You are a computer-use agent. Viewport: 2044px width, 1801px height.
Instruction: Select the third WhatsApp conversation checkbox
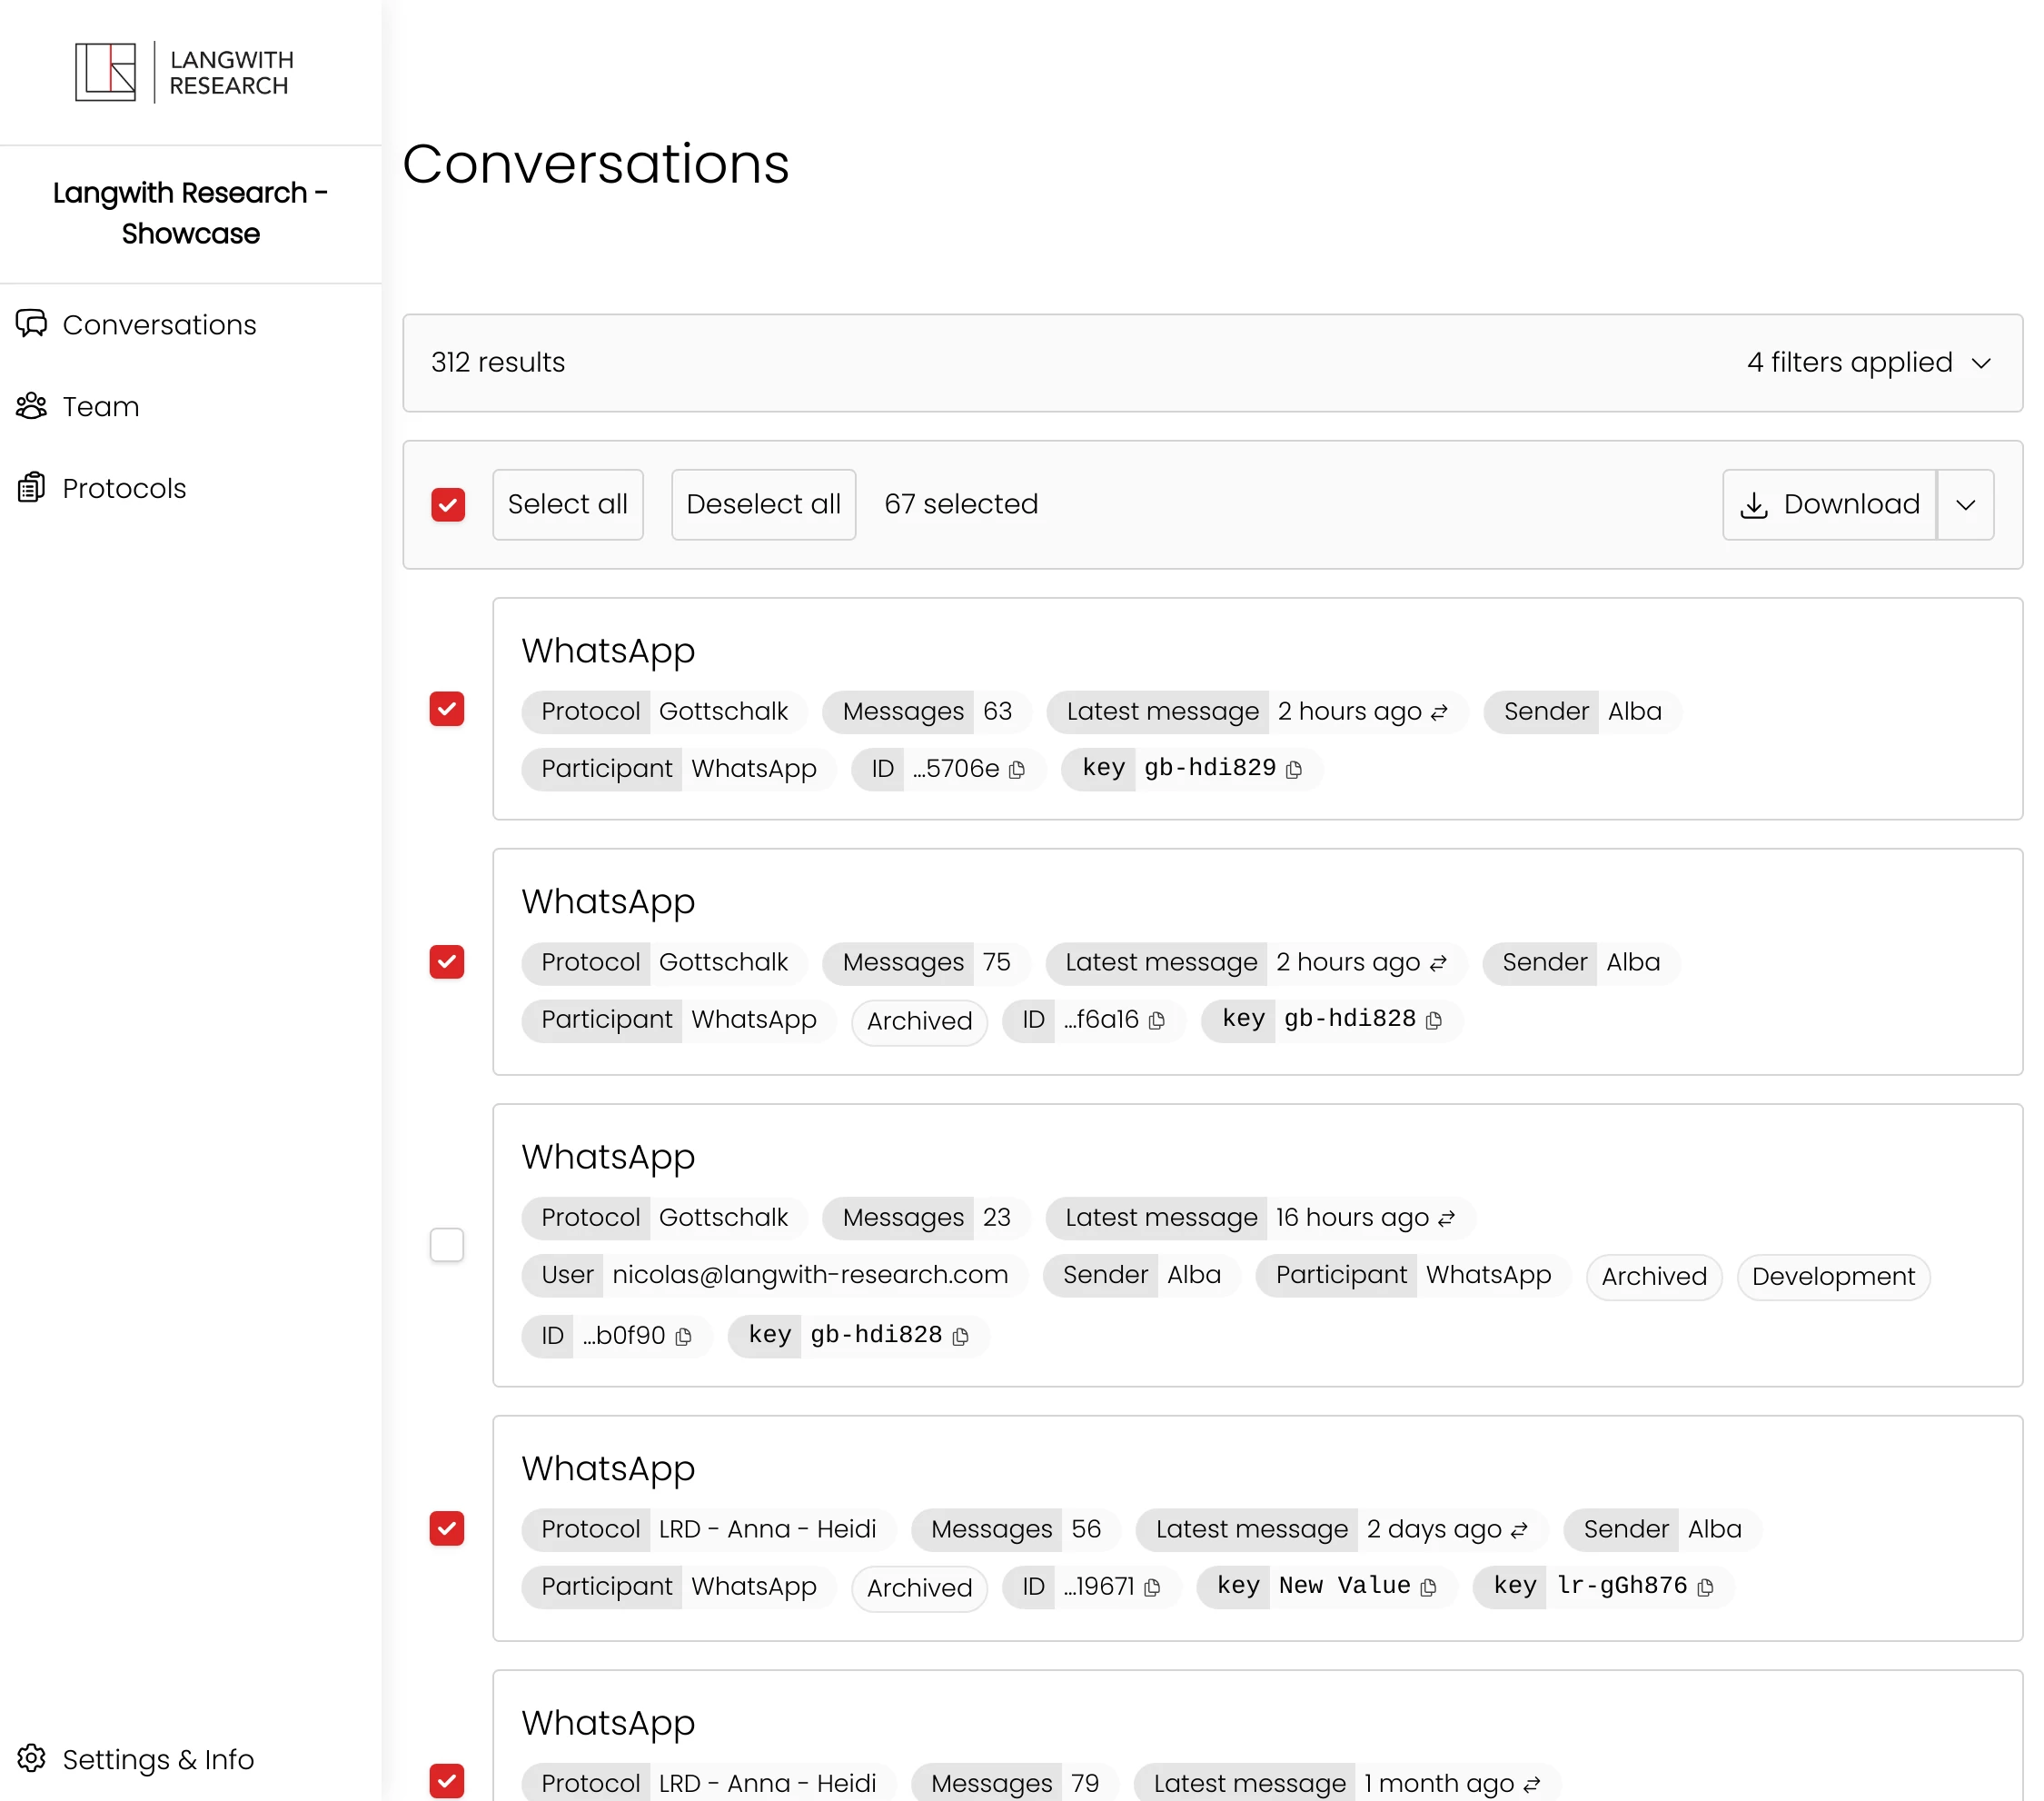pos(447,1245)
